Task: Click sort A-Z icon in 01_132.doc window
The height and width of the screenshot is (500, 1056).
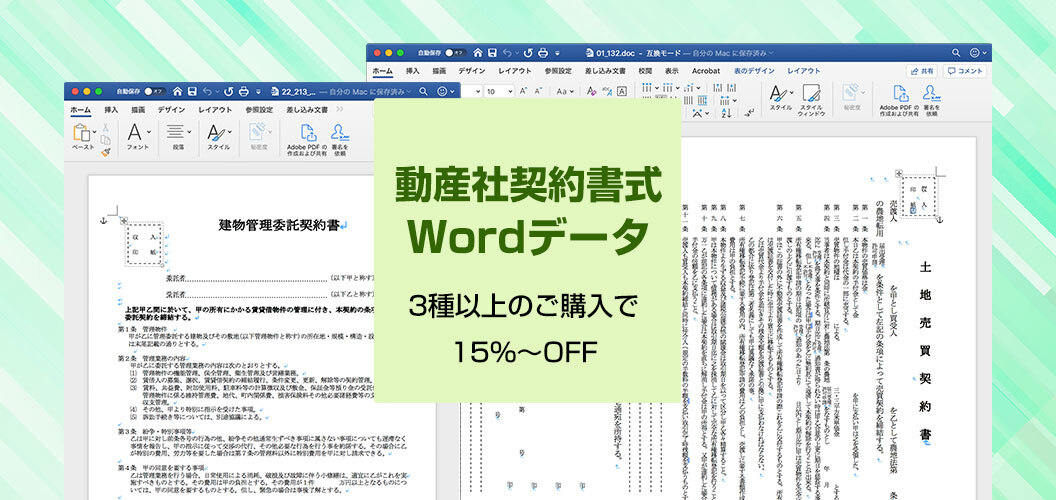Action: (x=726, y=113)
